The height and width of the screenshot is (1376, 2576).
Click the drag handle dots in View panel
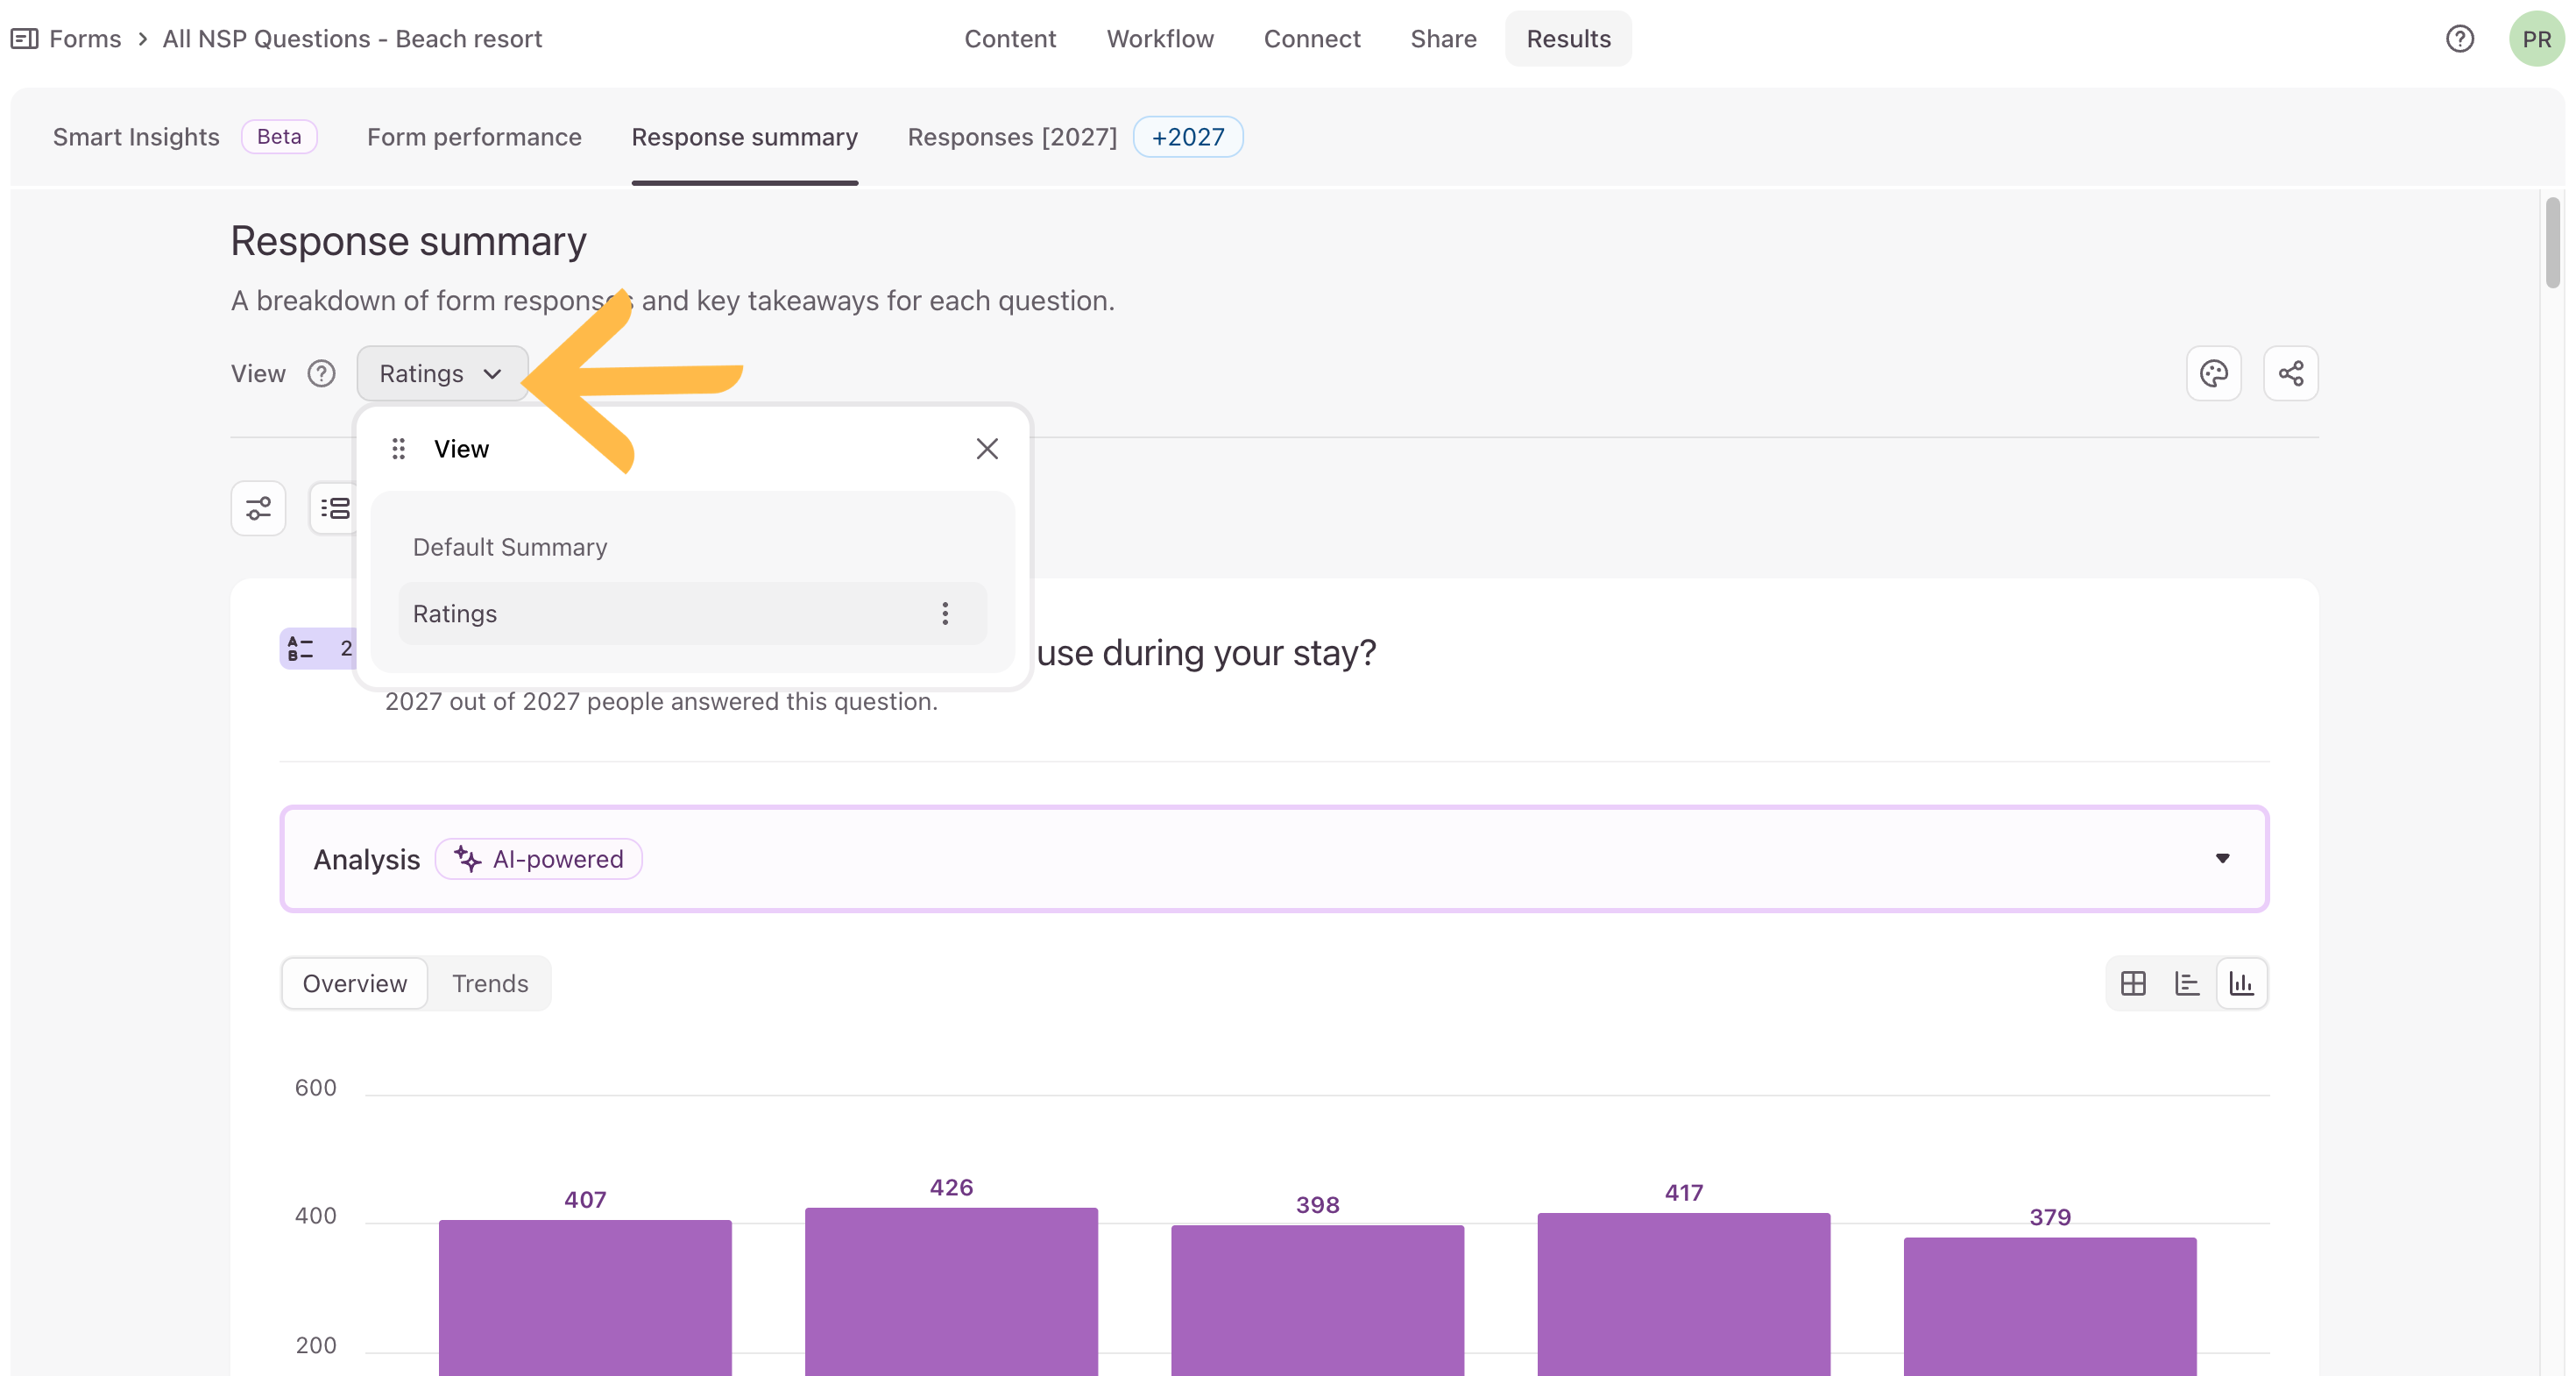[x=399, y=449]
